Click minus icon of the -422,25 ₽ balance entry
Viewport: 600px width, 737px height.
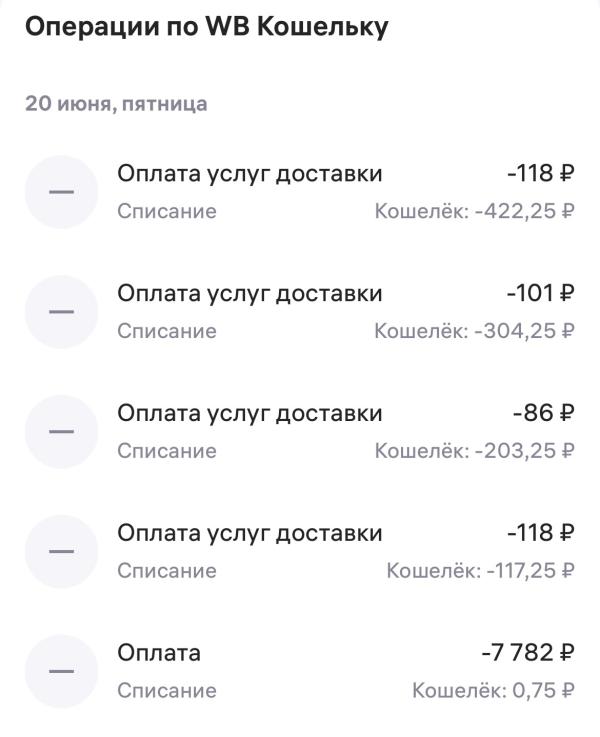61,192
